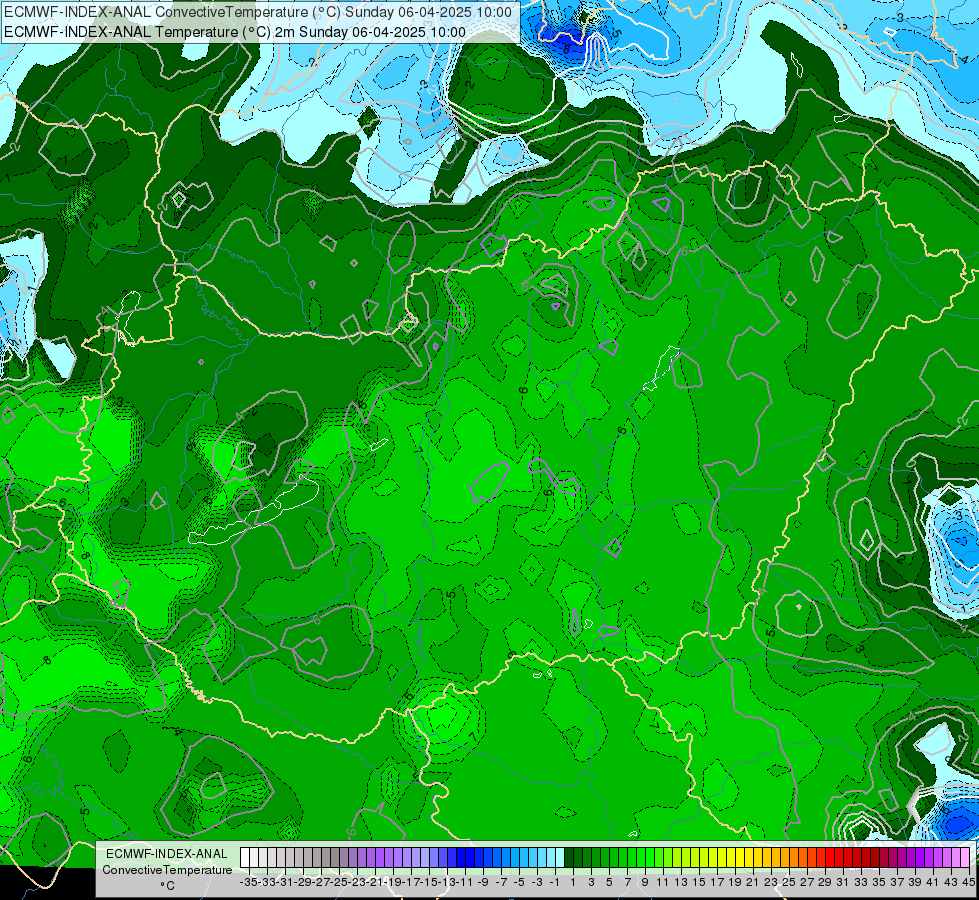Viewport: 979px width, 900px height.
Task: Pick the light cyan swatch above -1
Action: (x=550, y=858)
